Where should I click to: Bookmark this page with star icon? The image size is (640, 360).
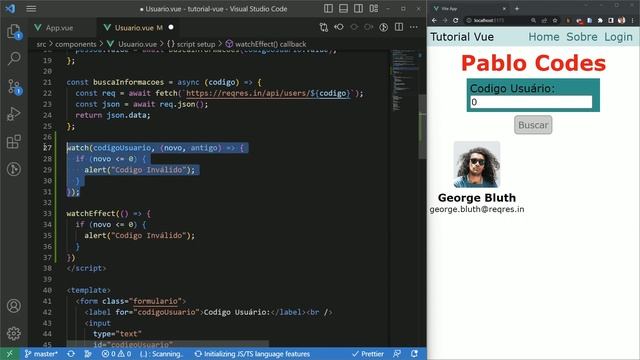click(x=555, y=20)
